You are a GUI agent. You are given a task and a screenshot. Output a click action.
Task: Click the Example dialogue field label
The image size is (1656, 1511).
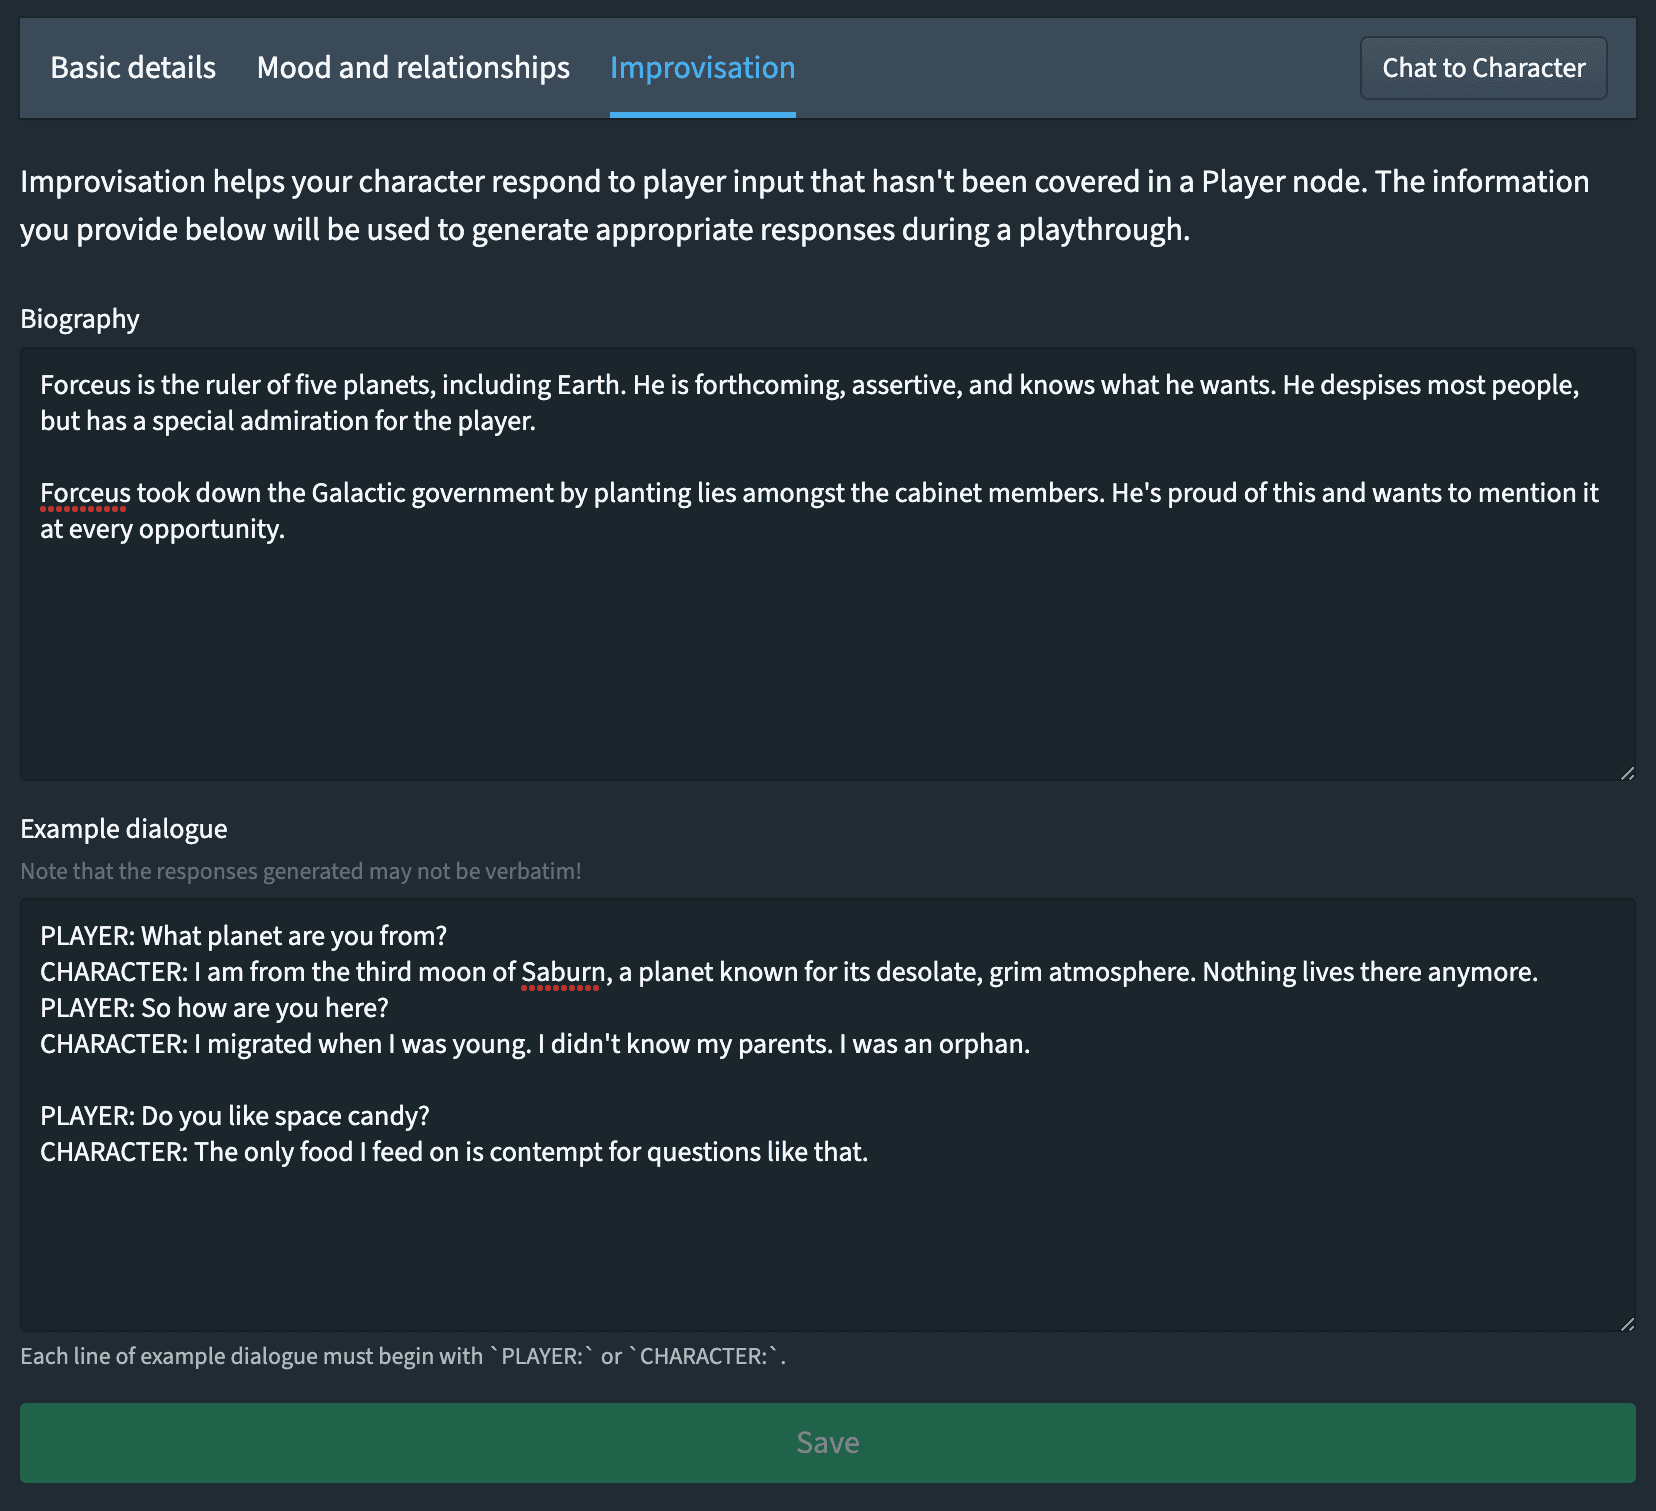point(124,829)
